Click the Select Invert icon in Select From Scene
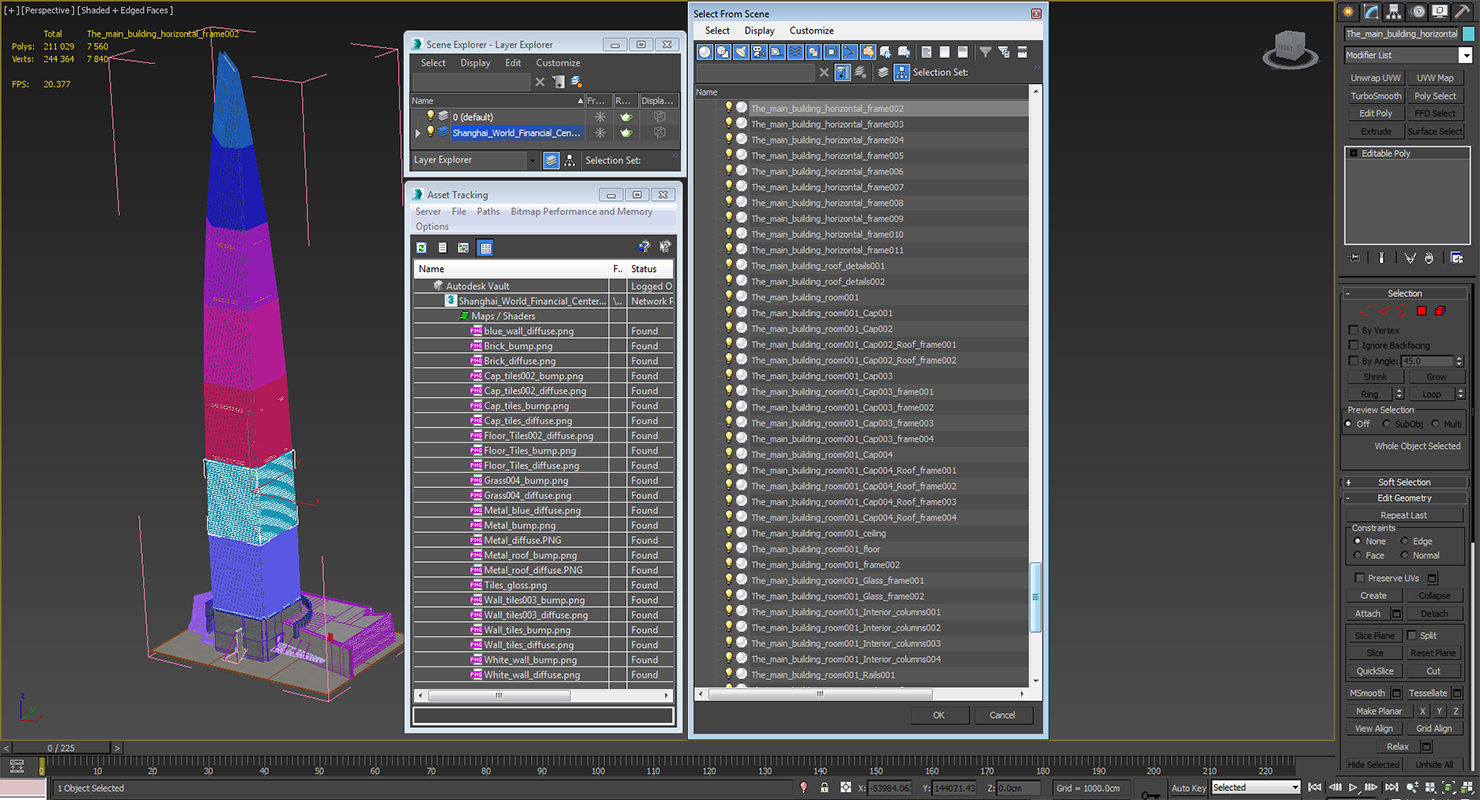This screenshot has height=800, width=1480. [x=962, y=52]
